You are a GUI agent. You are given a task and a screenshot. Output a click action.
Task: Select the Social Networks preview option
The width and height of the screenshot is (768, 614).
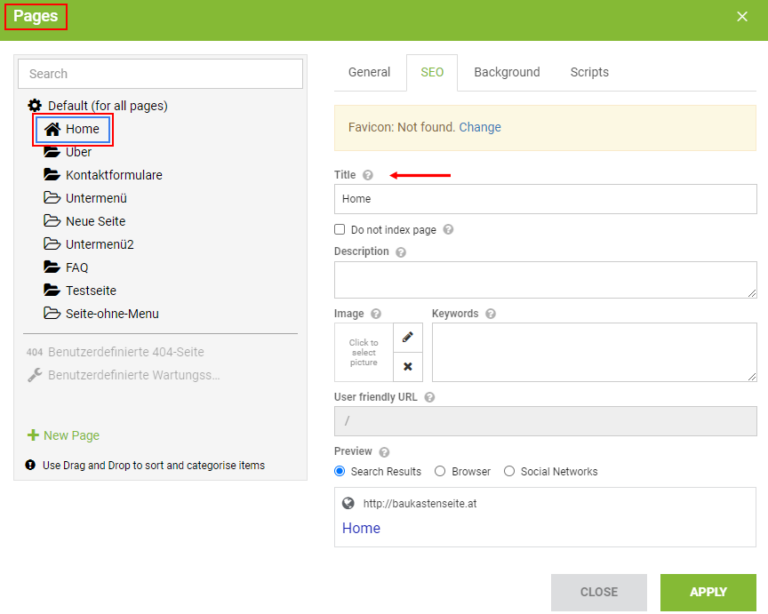click(x=509, y=471)
